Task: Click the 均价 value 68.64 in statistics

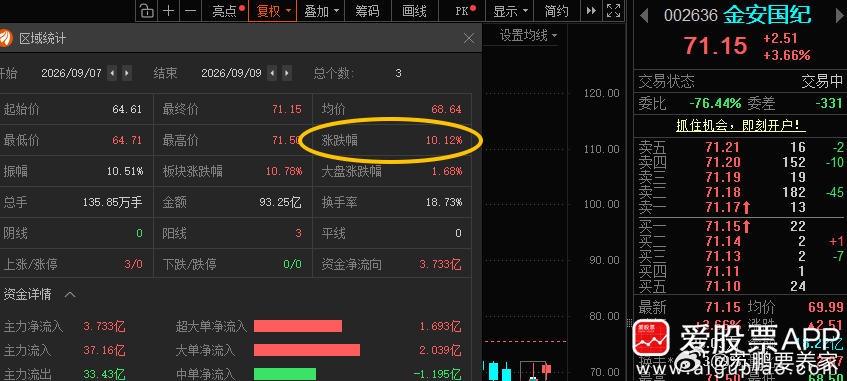Action: point(446,109)
